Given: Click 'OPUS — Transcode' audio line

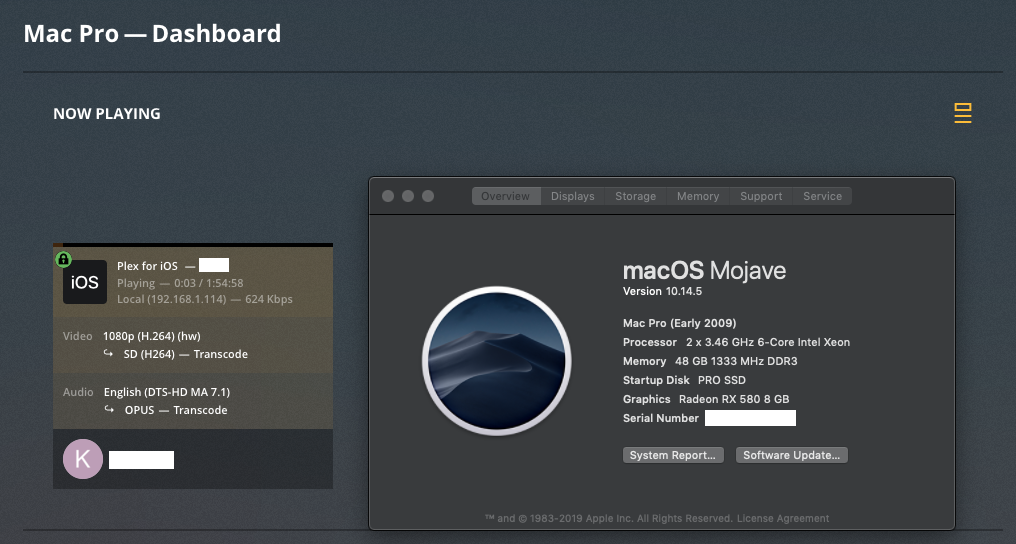Looking at the screenshot, I should (x=176, y=410).
